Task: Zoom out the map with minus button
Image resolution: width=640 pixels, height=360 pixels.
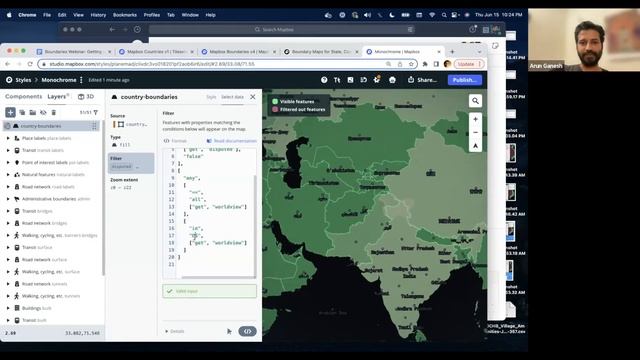Action: [x=476, y=132]
